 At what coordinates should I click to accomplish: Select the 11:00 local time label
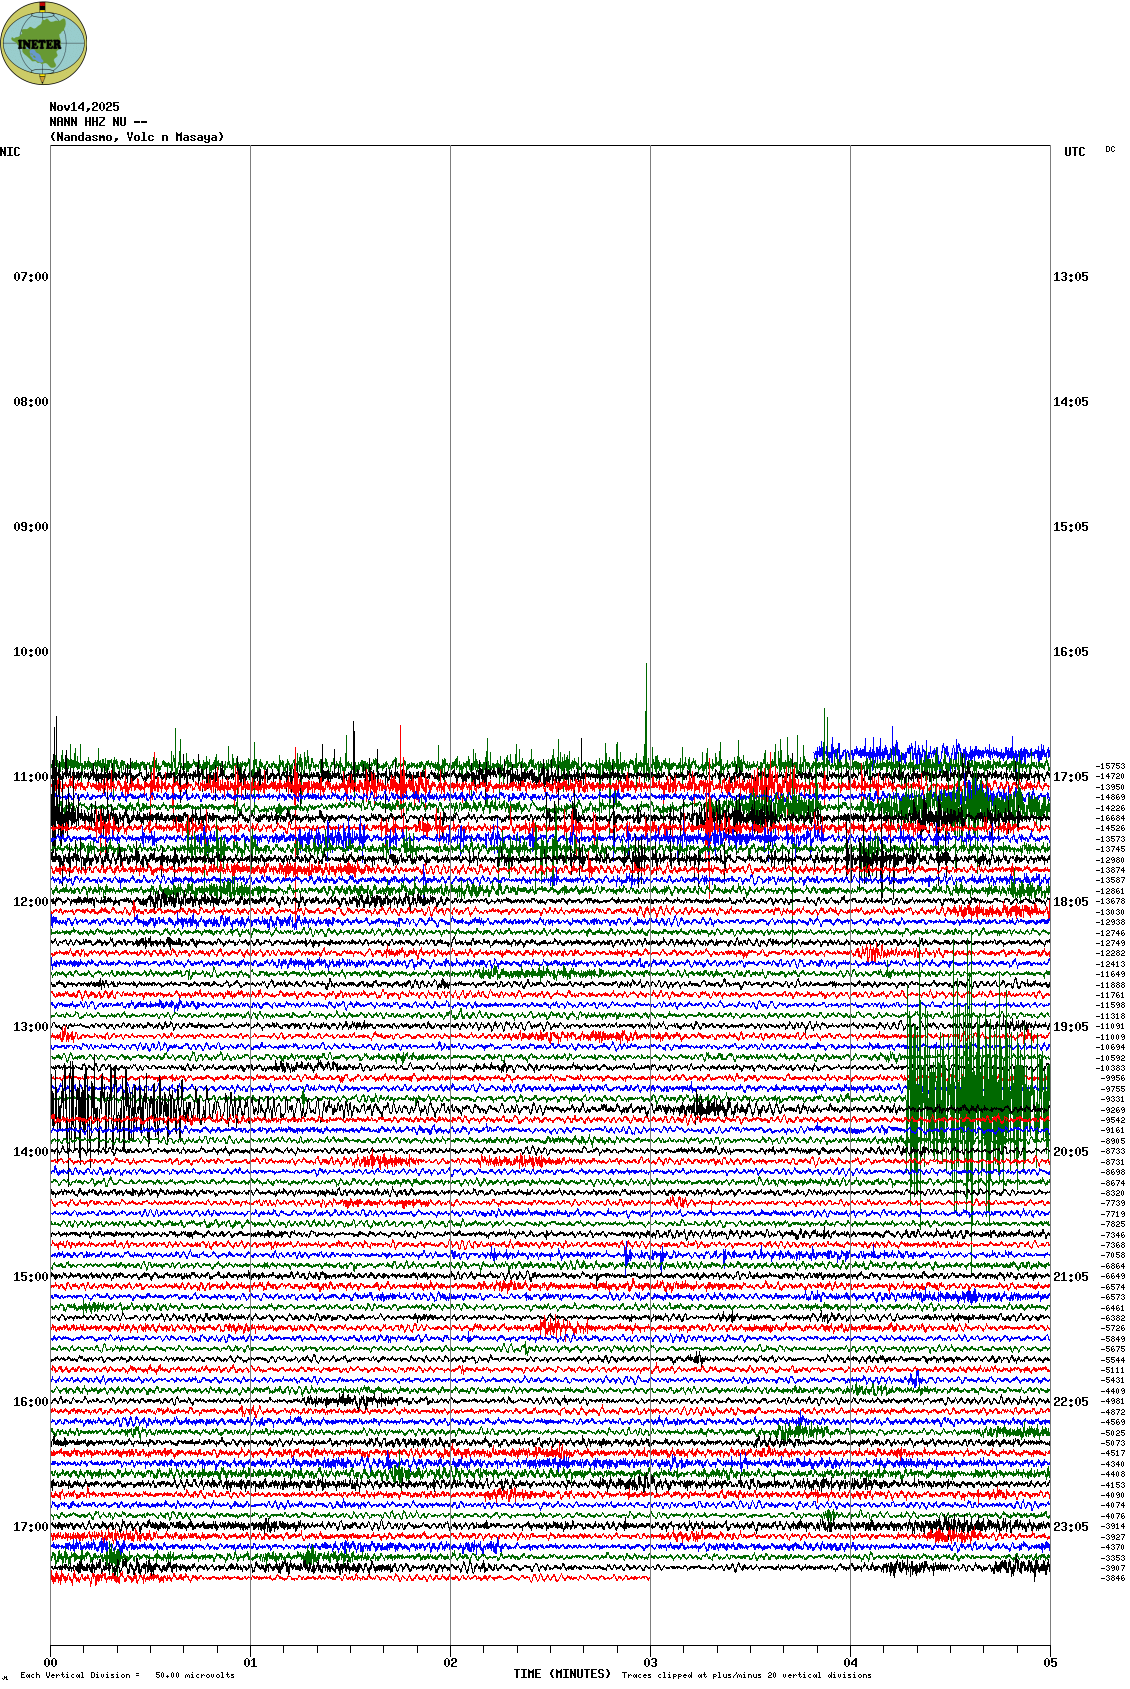click(30, 777)
